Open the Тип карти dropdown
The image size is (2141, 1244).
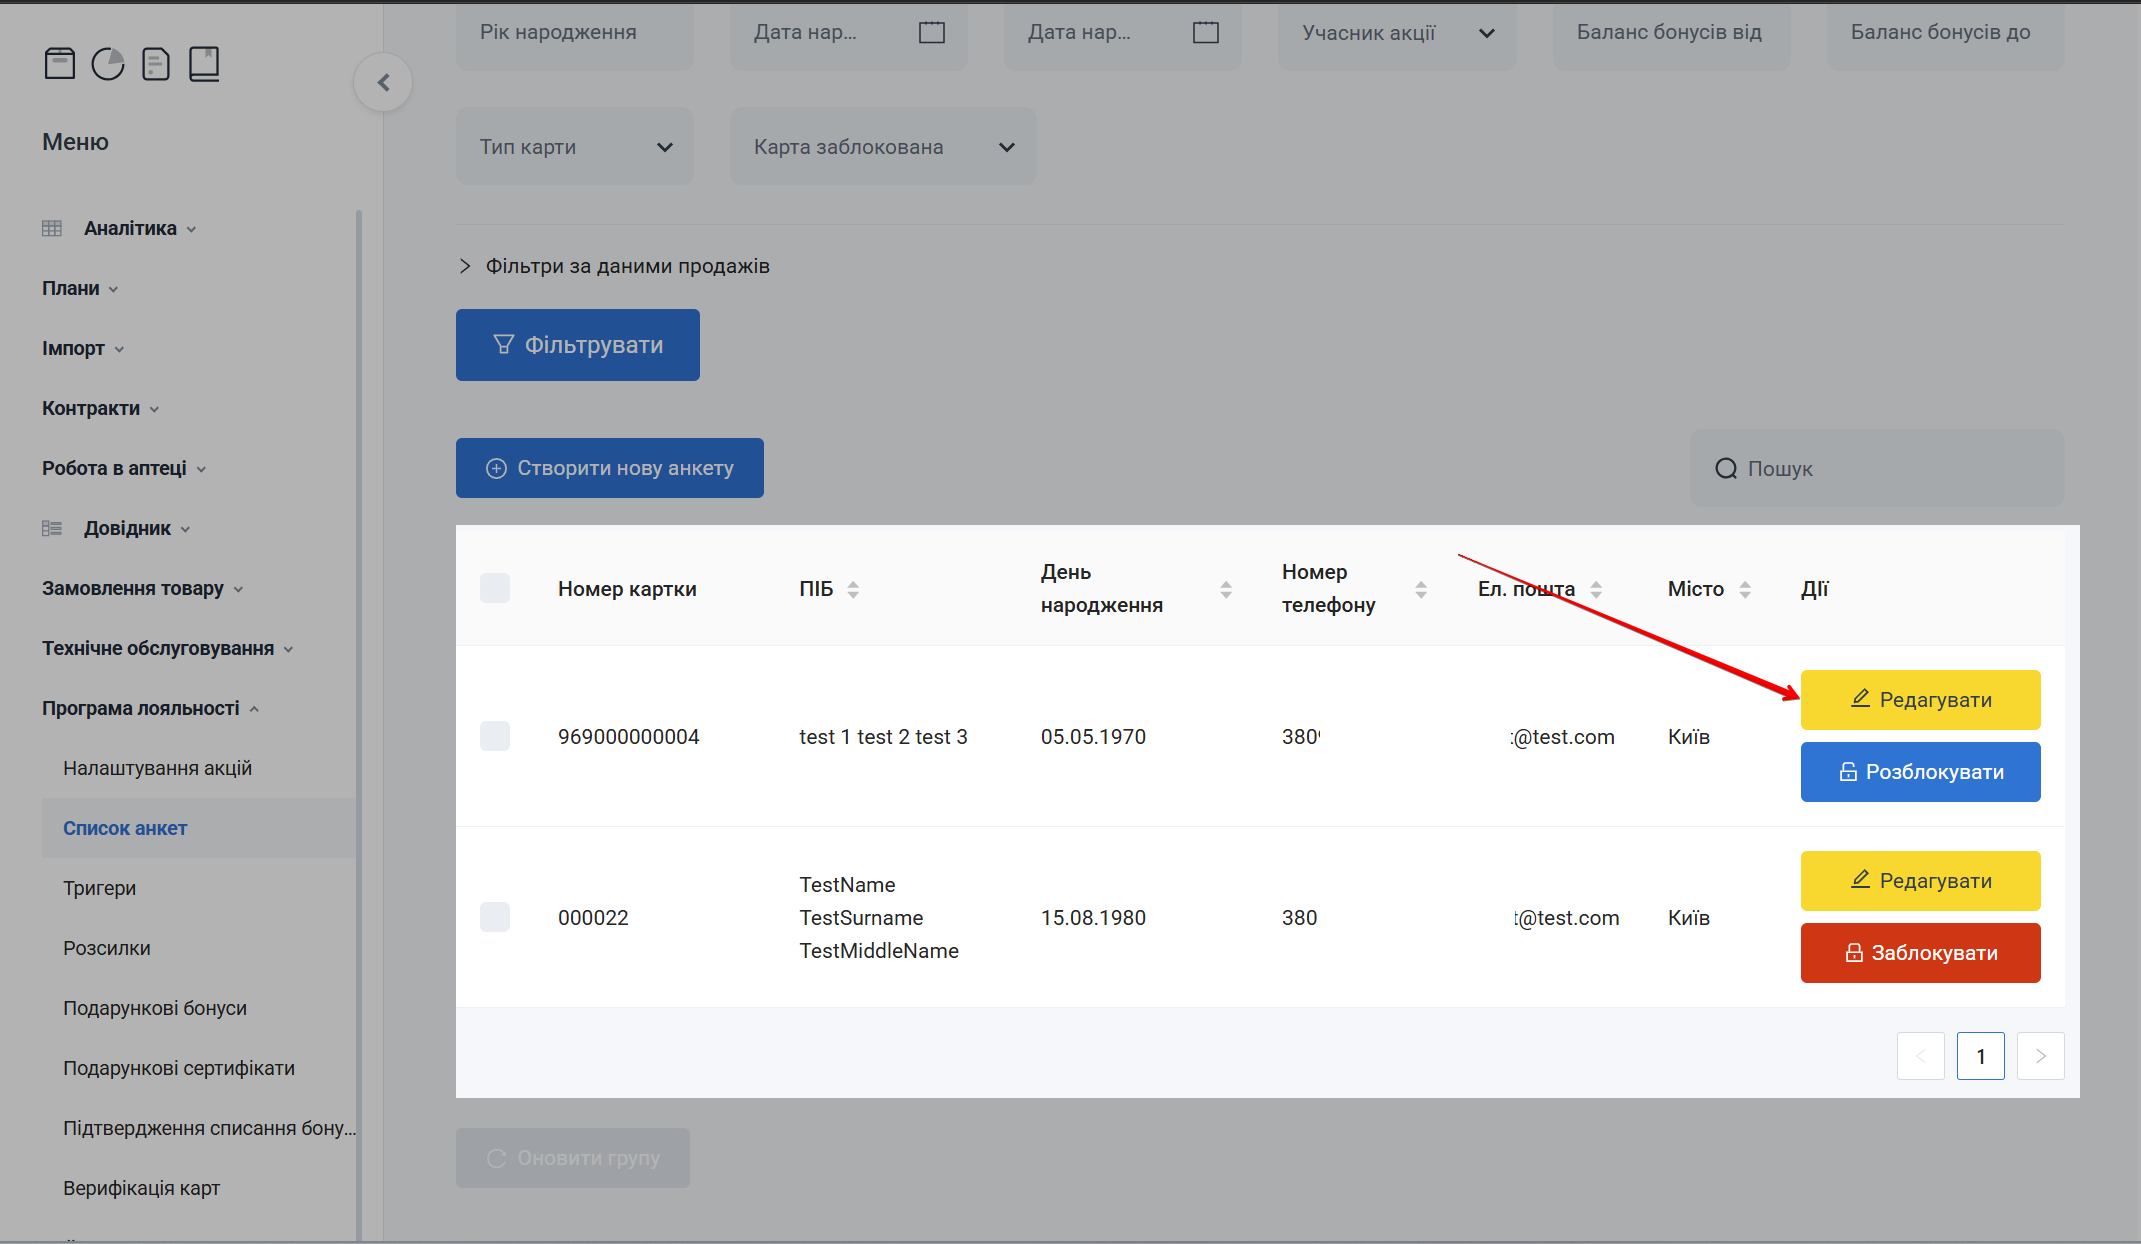tap(574, 147)
